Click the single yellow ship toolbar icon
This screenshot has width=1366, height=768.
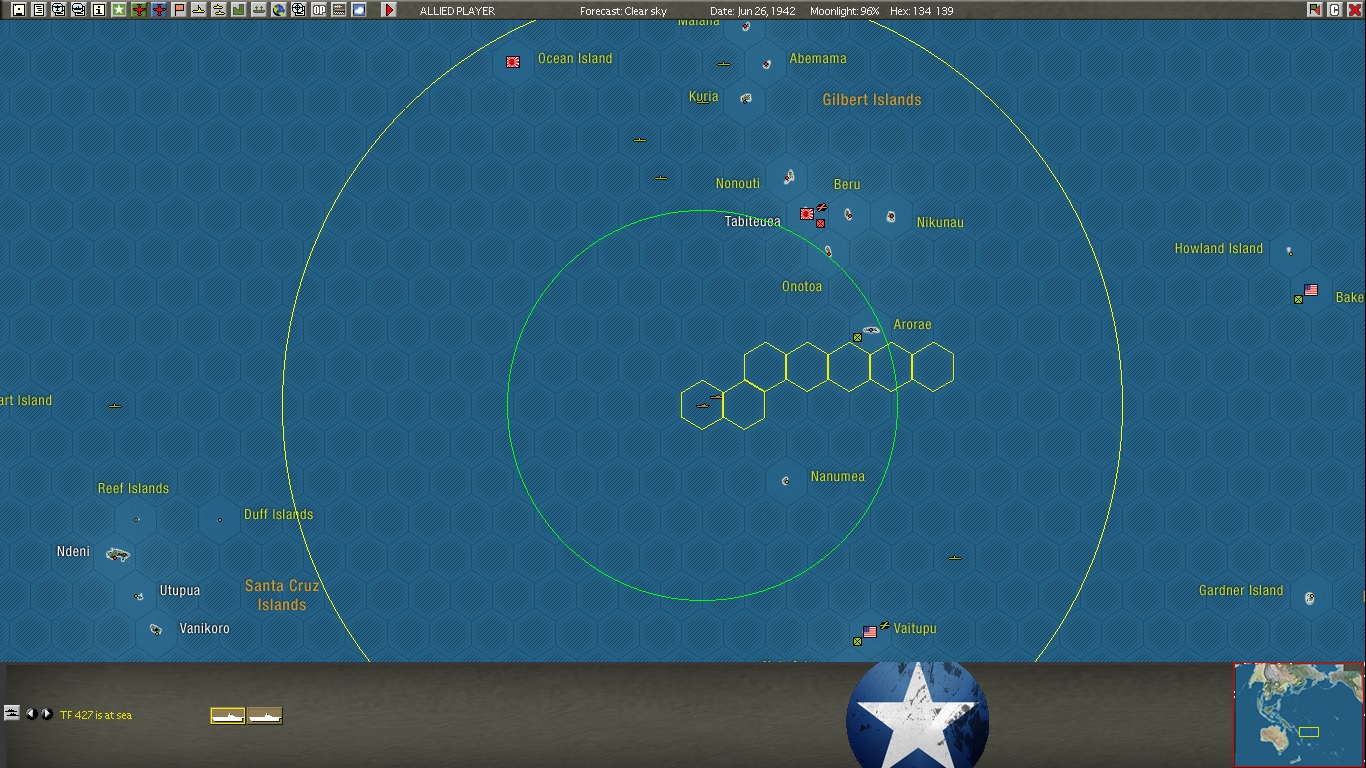pos(199,10)
